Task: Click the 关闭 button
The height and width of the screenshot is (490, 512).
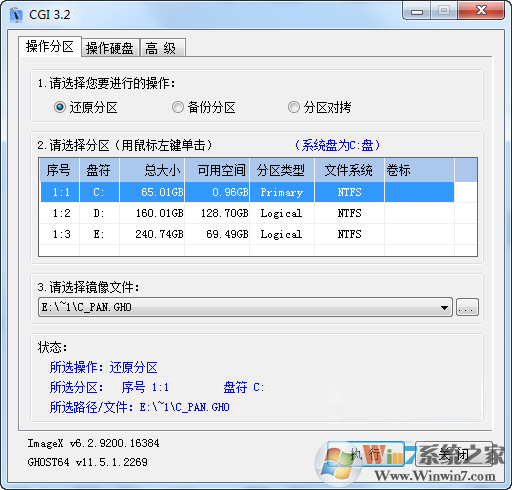Action: tap(454, 454)
